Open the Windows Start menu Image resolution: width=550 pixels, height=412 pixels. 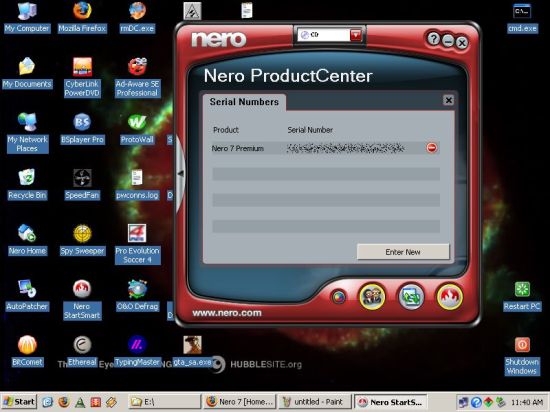tap(19, 402)
